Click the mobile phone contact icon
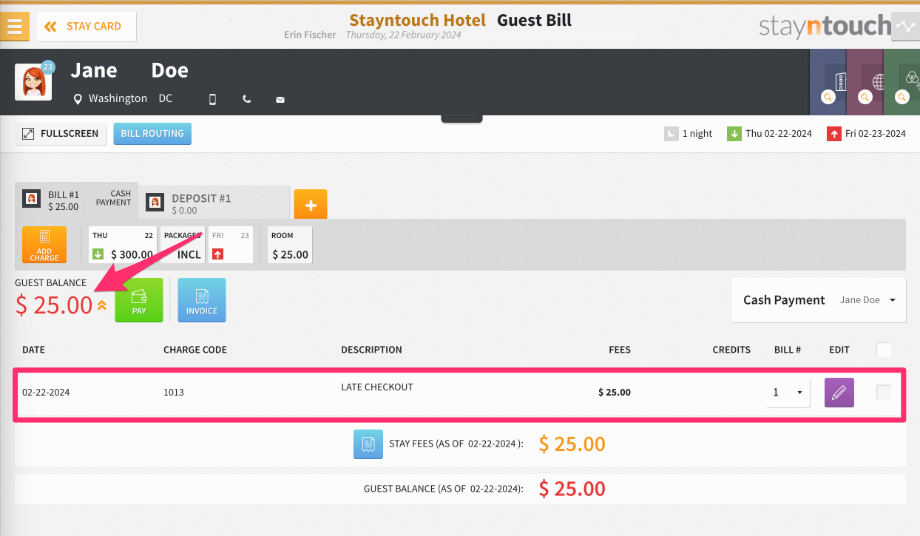 pyautogui.click(x=212, y=100)
